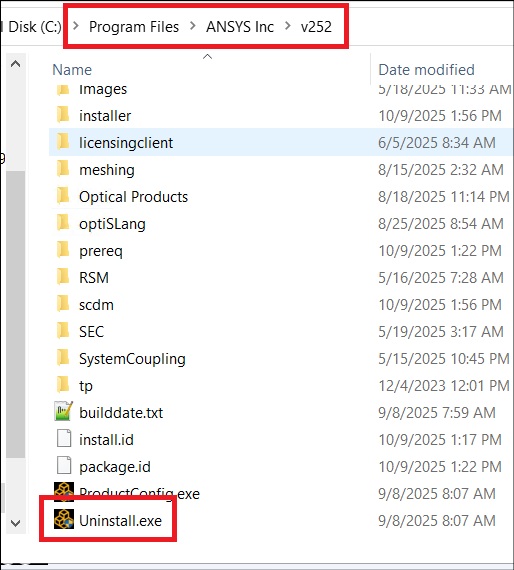Click the date 6/5/2025 8:34 AM
This screenshot has width=514, height=570.
click(x=437, y=142)
